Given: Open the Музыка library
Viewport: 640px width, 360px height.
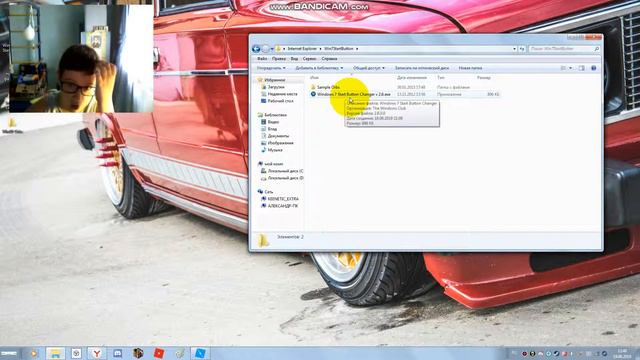Looking at the screenshot, I should (272, 150).
